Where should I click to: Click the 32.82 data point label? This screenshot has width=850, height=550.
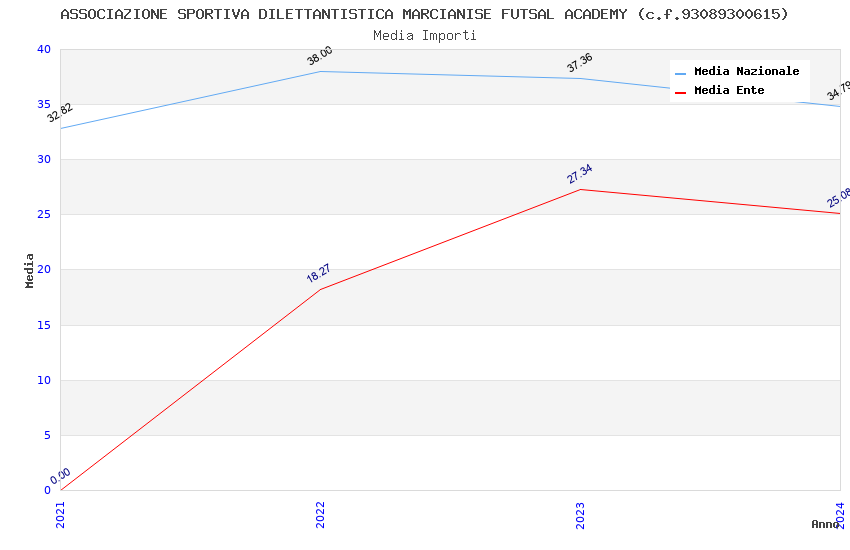point(60,113)
